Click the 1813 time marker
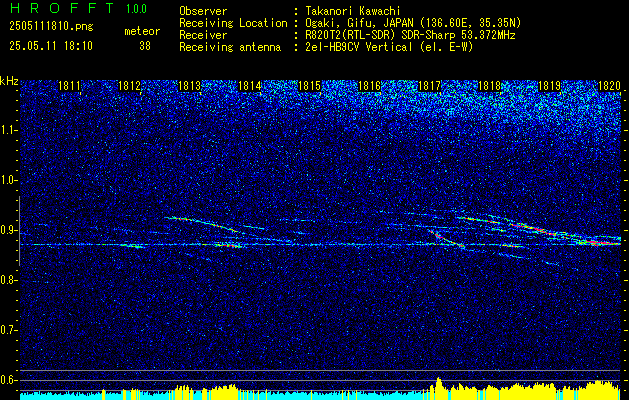 click(x=189, y=86)
